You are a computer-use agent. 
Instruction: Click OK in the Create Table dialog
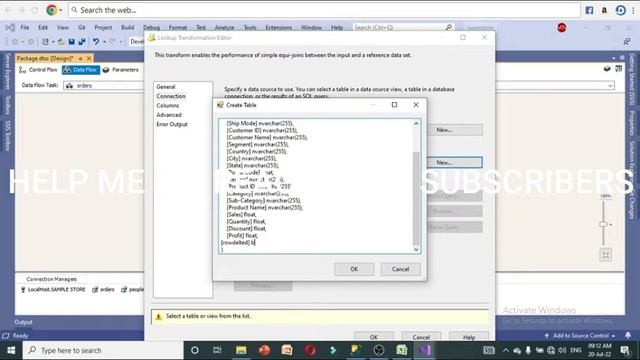point(354,269)
